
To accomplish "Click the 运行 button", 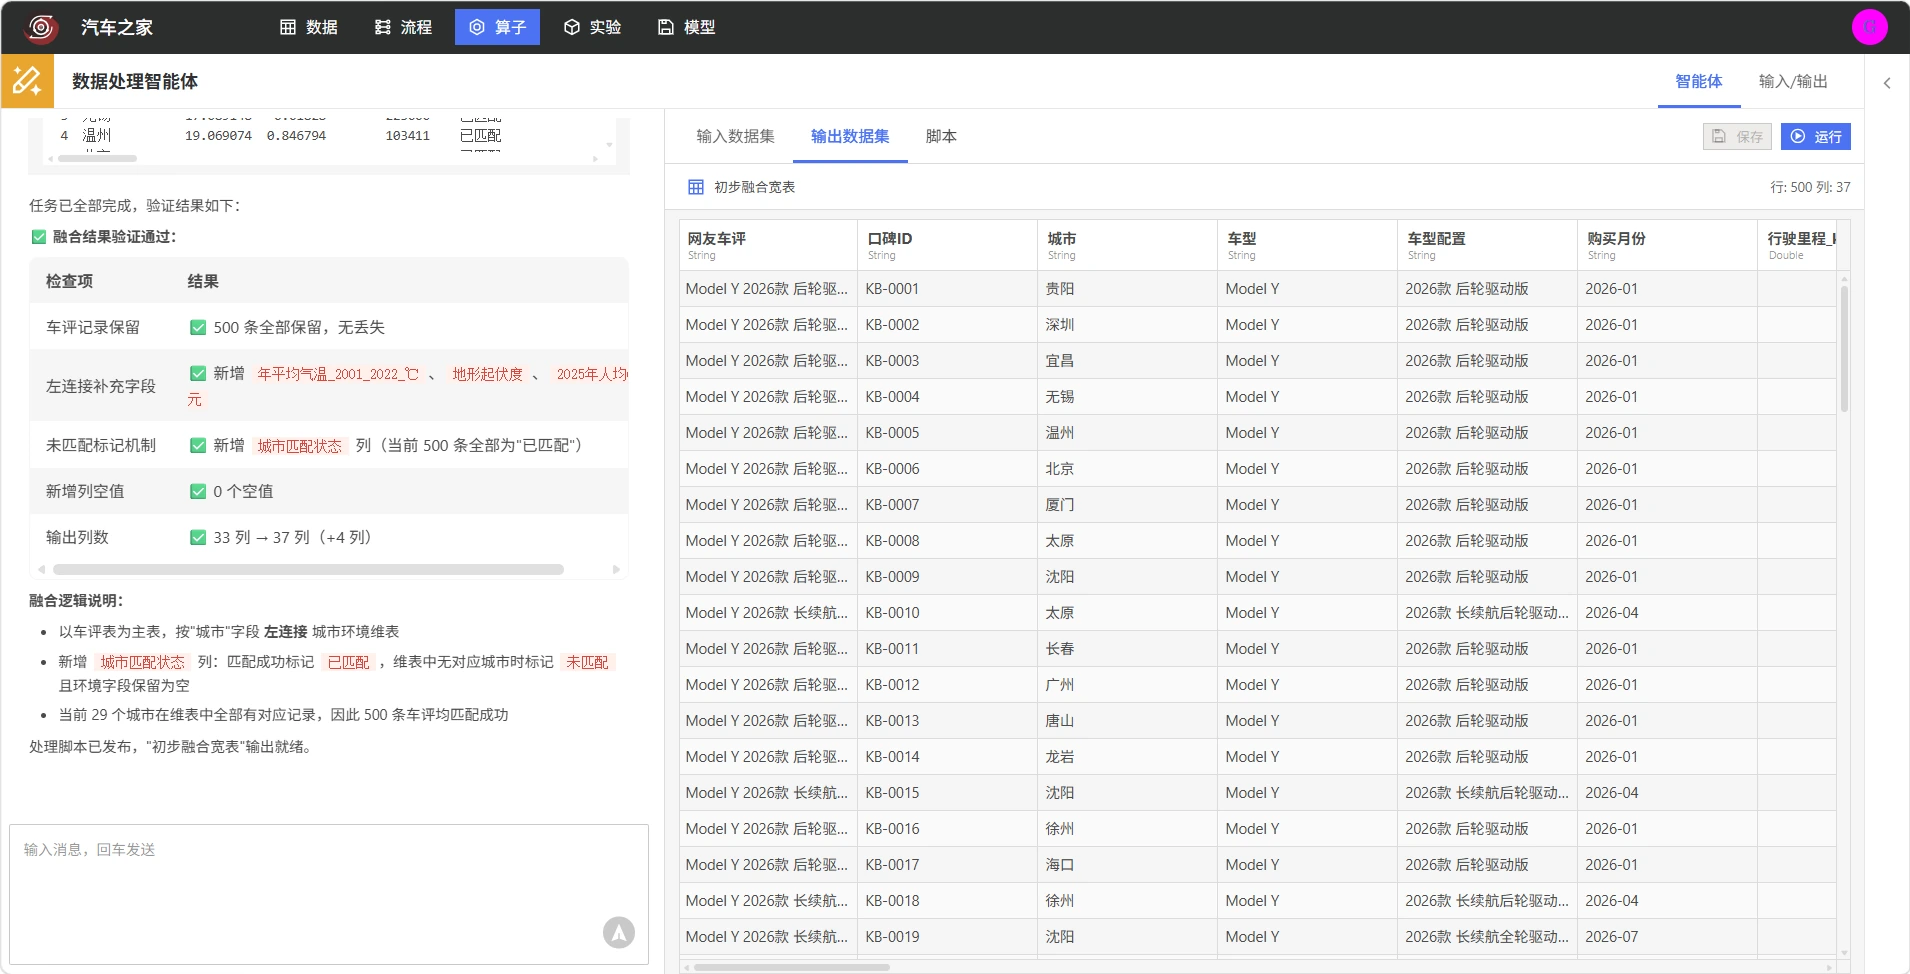I will tap(1815, 136).
